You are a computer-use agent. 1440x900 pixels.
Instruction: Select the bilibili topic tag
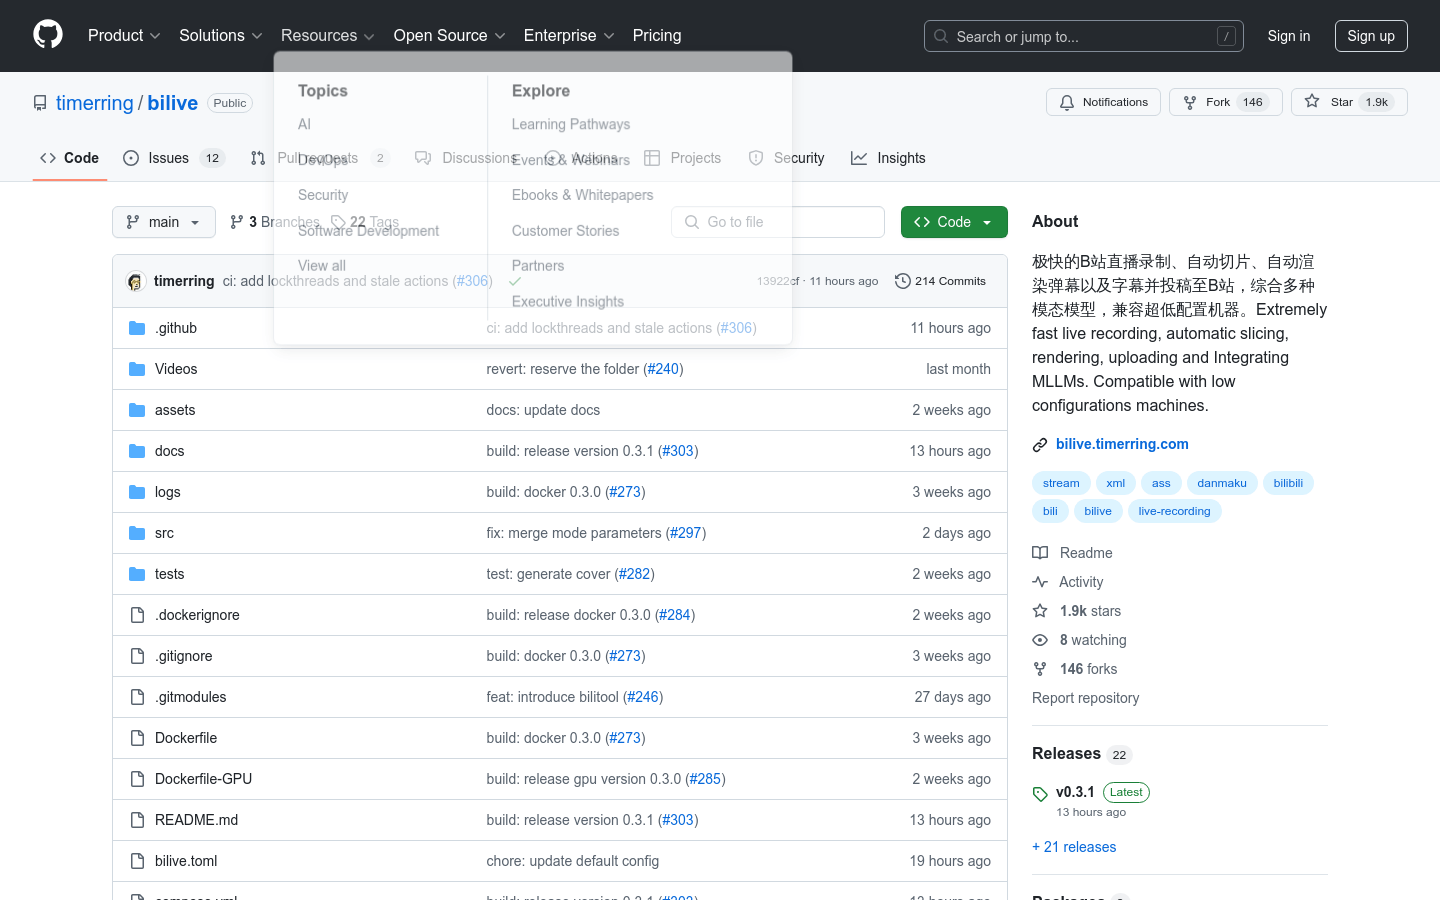[1288, 483]
